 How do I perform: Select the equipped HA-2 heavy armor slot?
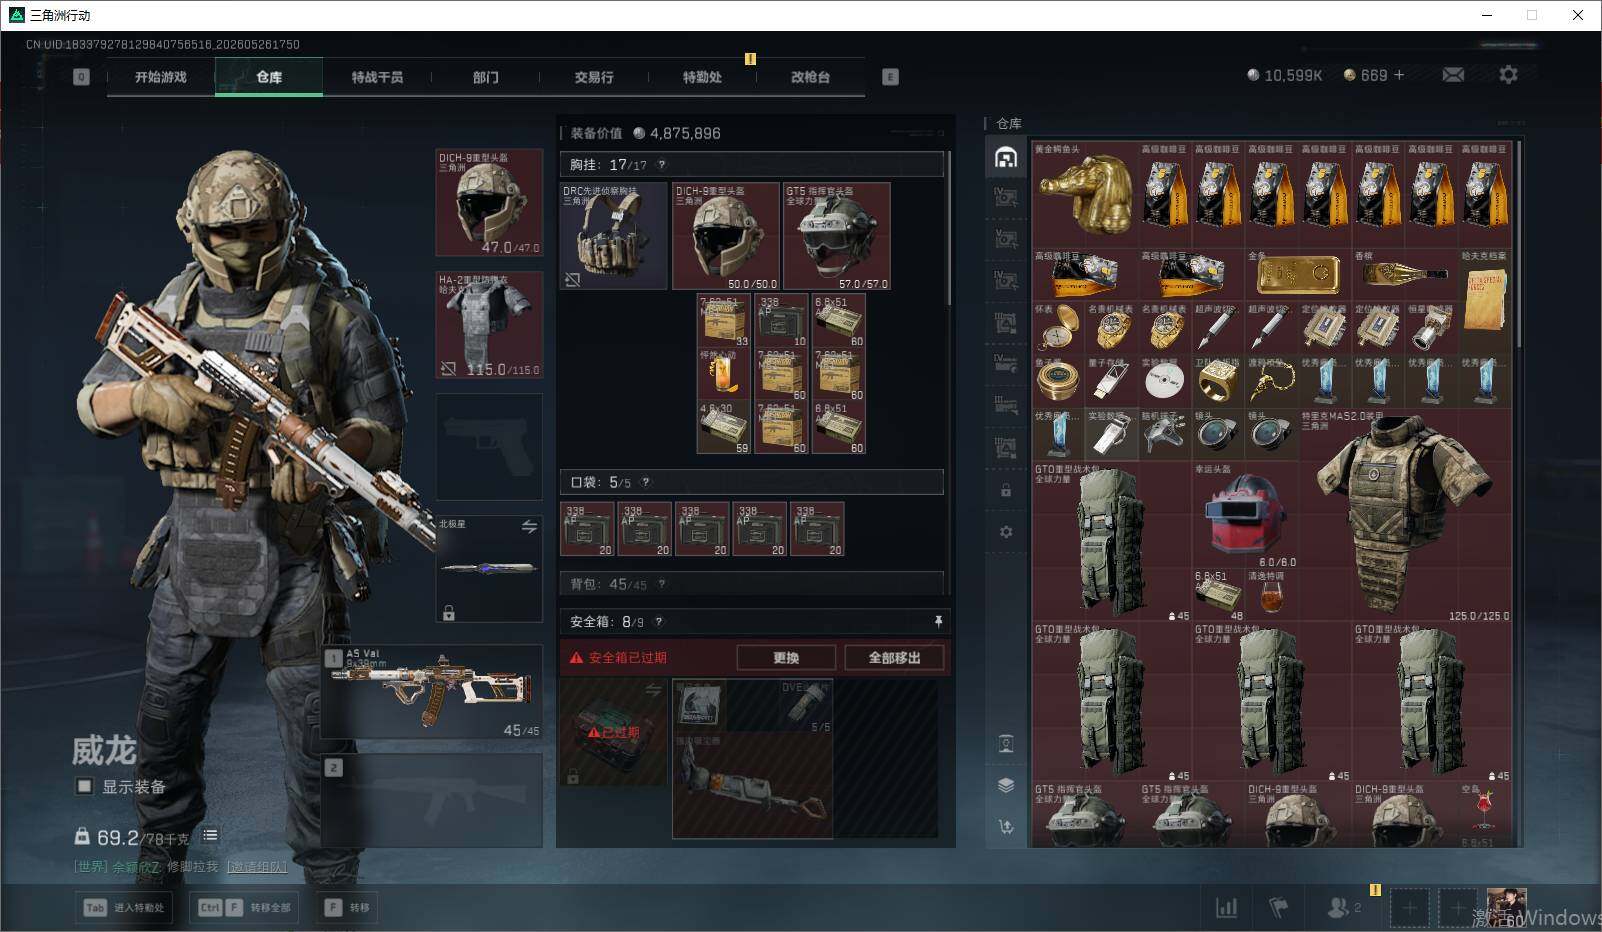pos(490,325)
